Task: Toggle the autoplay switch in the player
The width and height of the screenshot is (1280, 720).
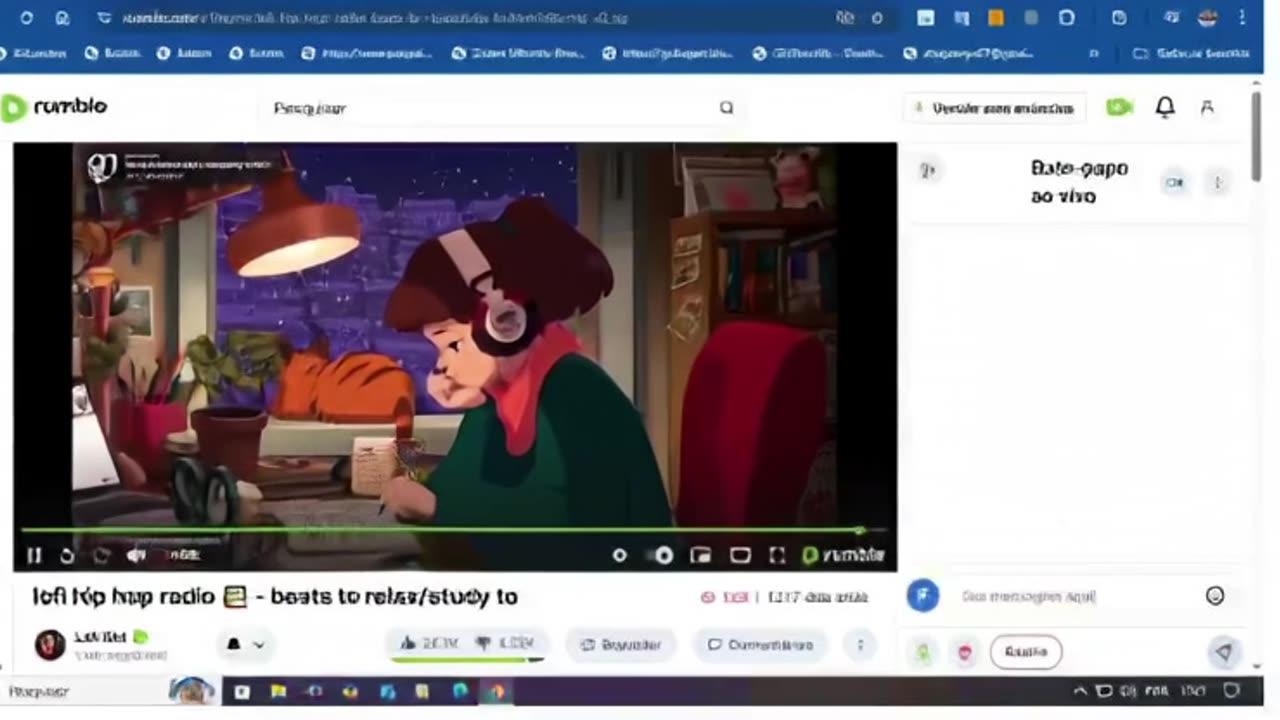Action: click(660, 555)
